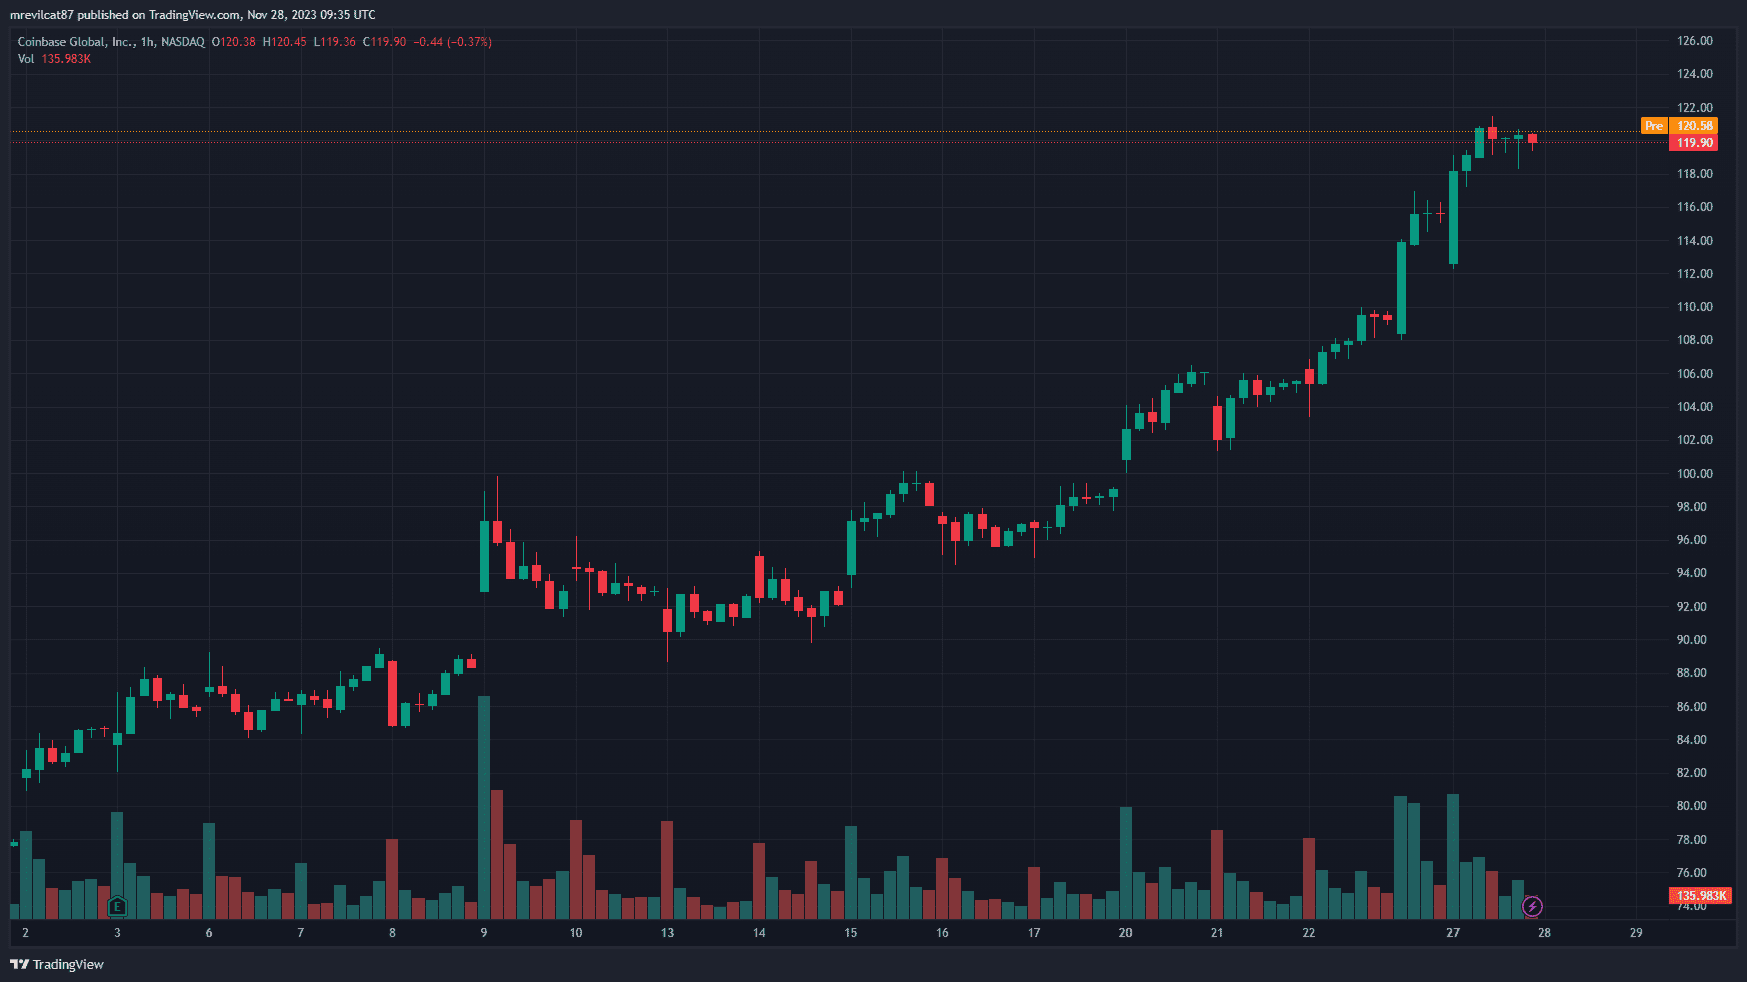This screenshot has height=982, width=1747.
Task: Click the 104.00 price axis label
Action: 1694,407
